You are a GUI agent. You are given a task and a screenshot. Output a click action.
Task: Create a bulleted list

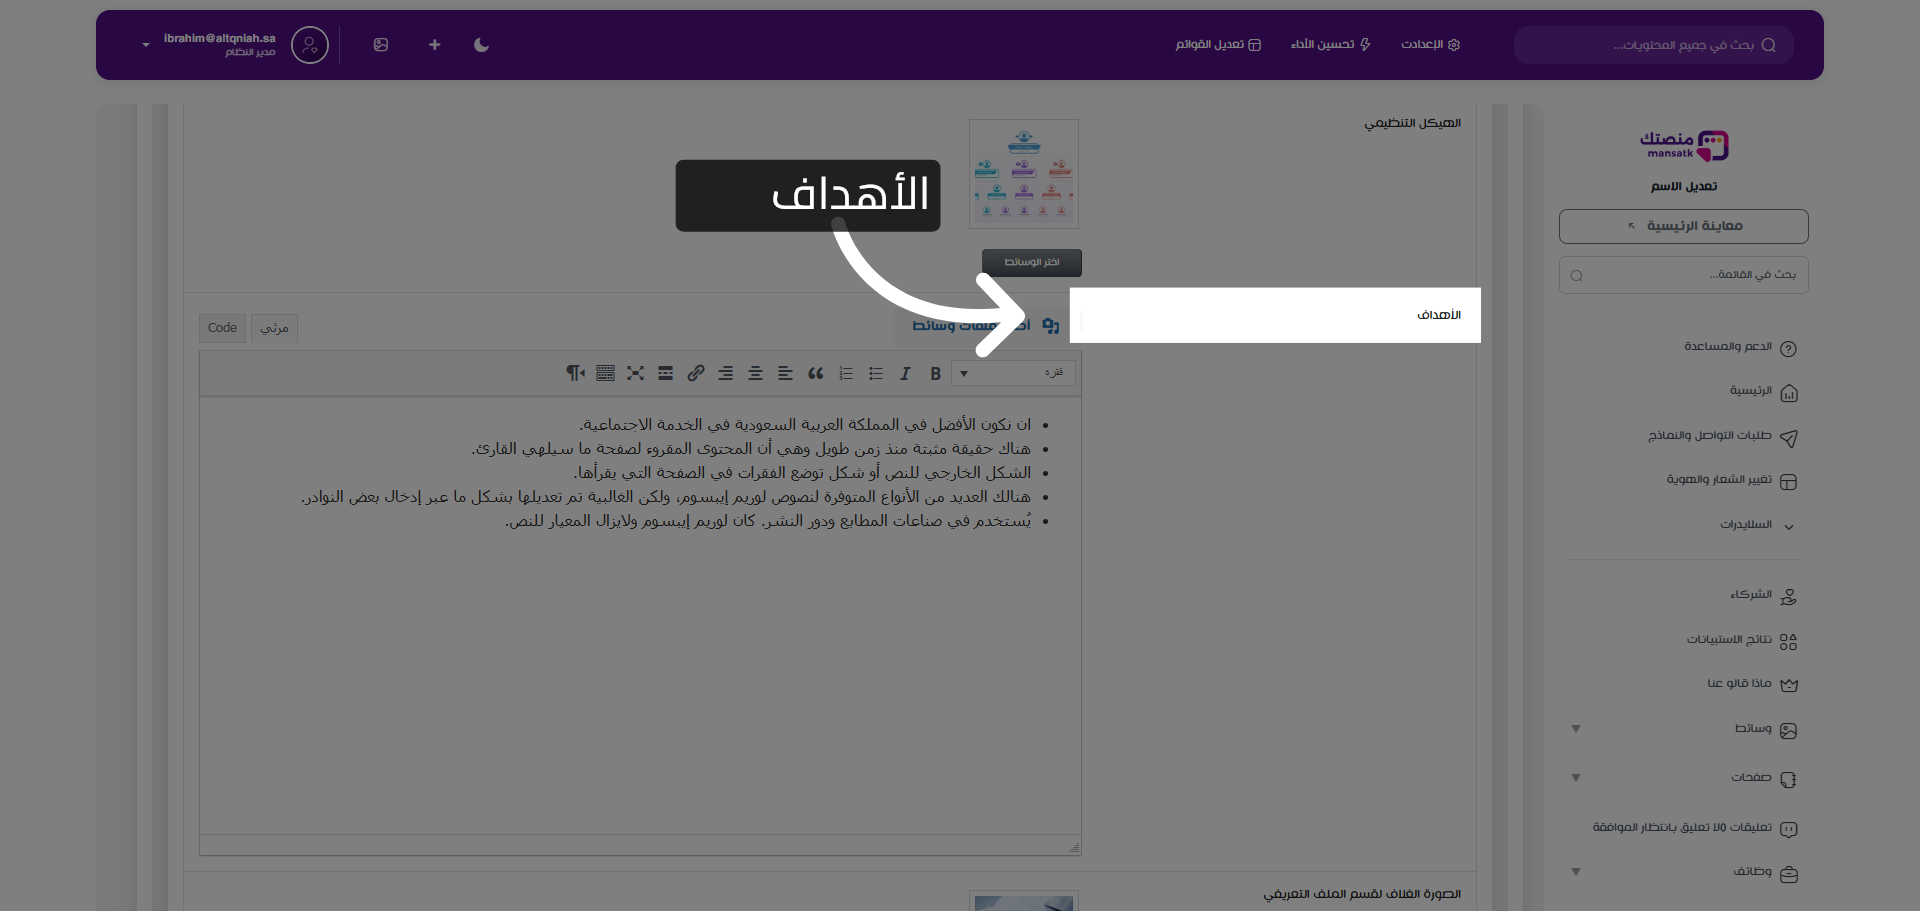(x=876, y=373)
